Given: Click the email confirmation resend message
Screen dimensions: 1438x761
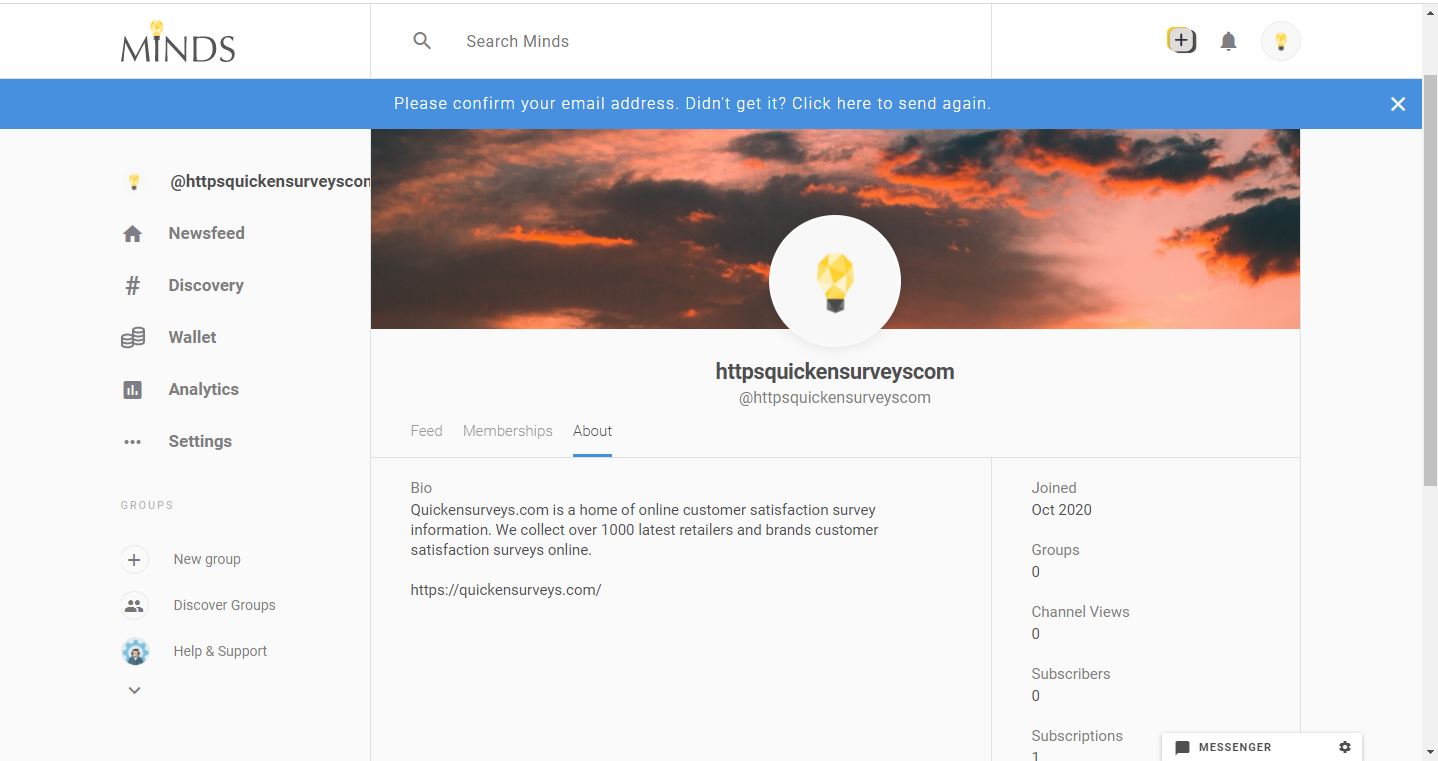Looking at the screenshot, I should [692, 103].
